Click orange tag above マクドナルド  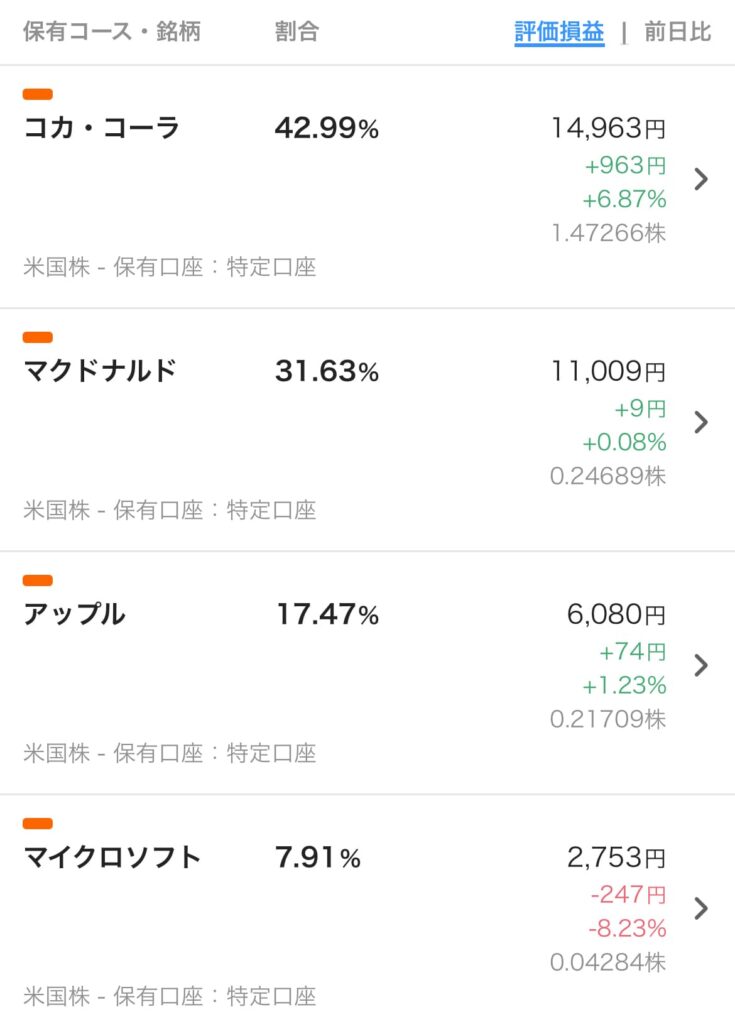pos(38,338)
